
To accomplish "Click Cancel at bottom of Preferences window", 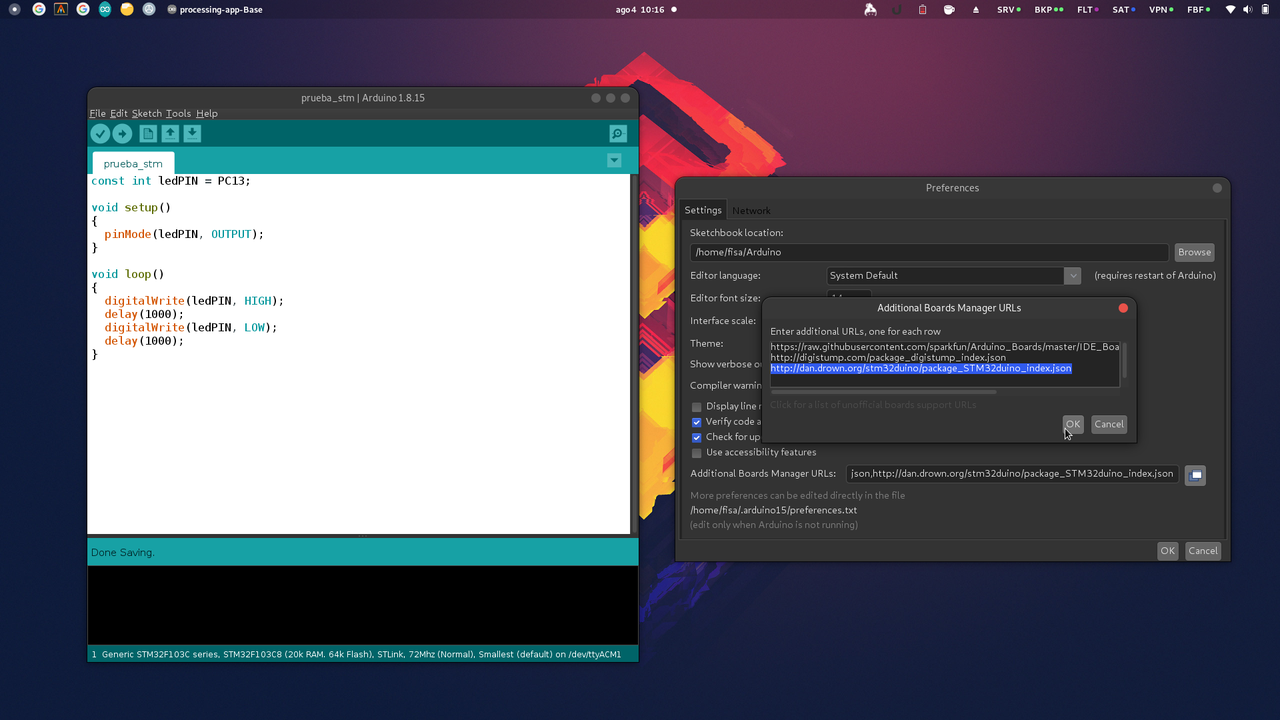I will (x=1203, y=551).
